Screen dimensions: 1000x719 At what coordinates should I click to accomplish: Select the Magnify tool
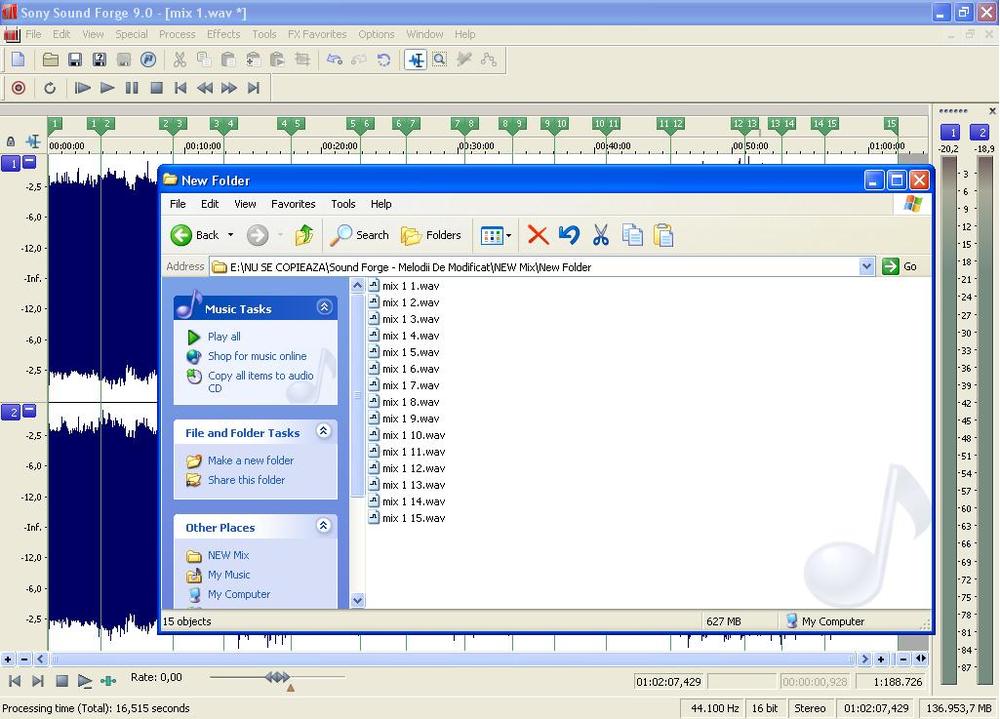pos(440,60)
